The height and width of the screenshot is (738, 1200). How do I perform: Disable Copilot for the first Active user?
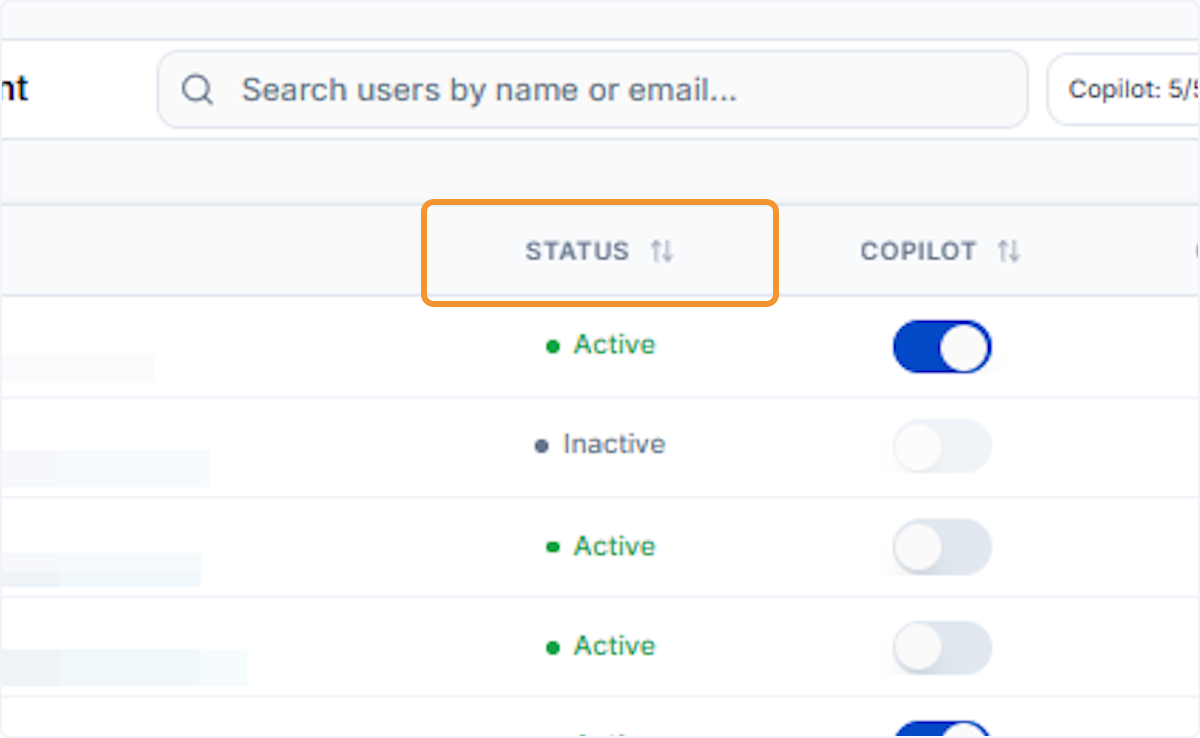942,347
